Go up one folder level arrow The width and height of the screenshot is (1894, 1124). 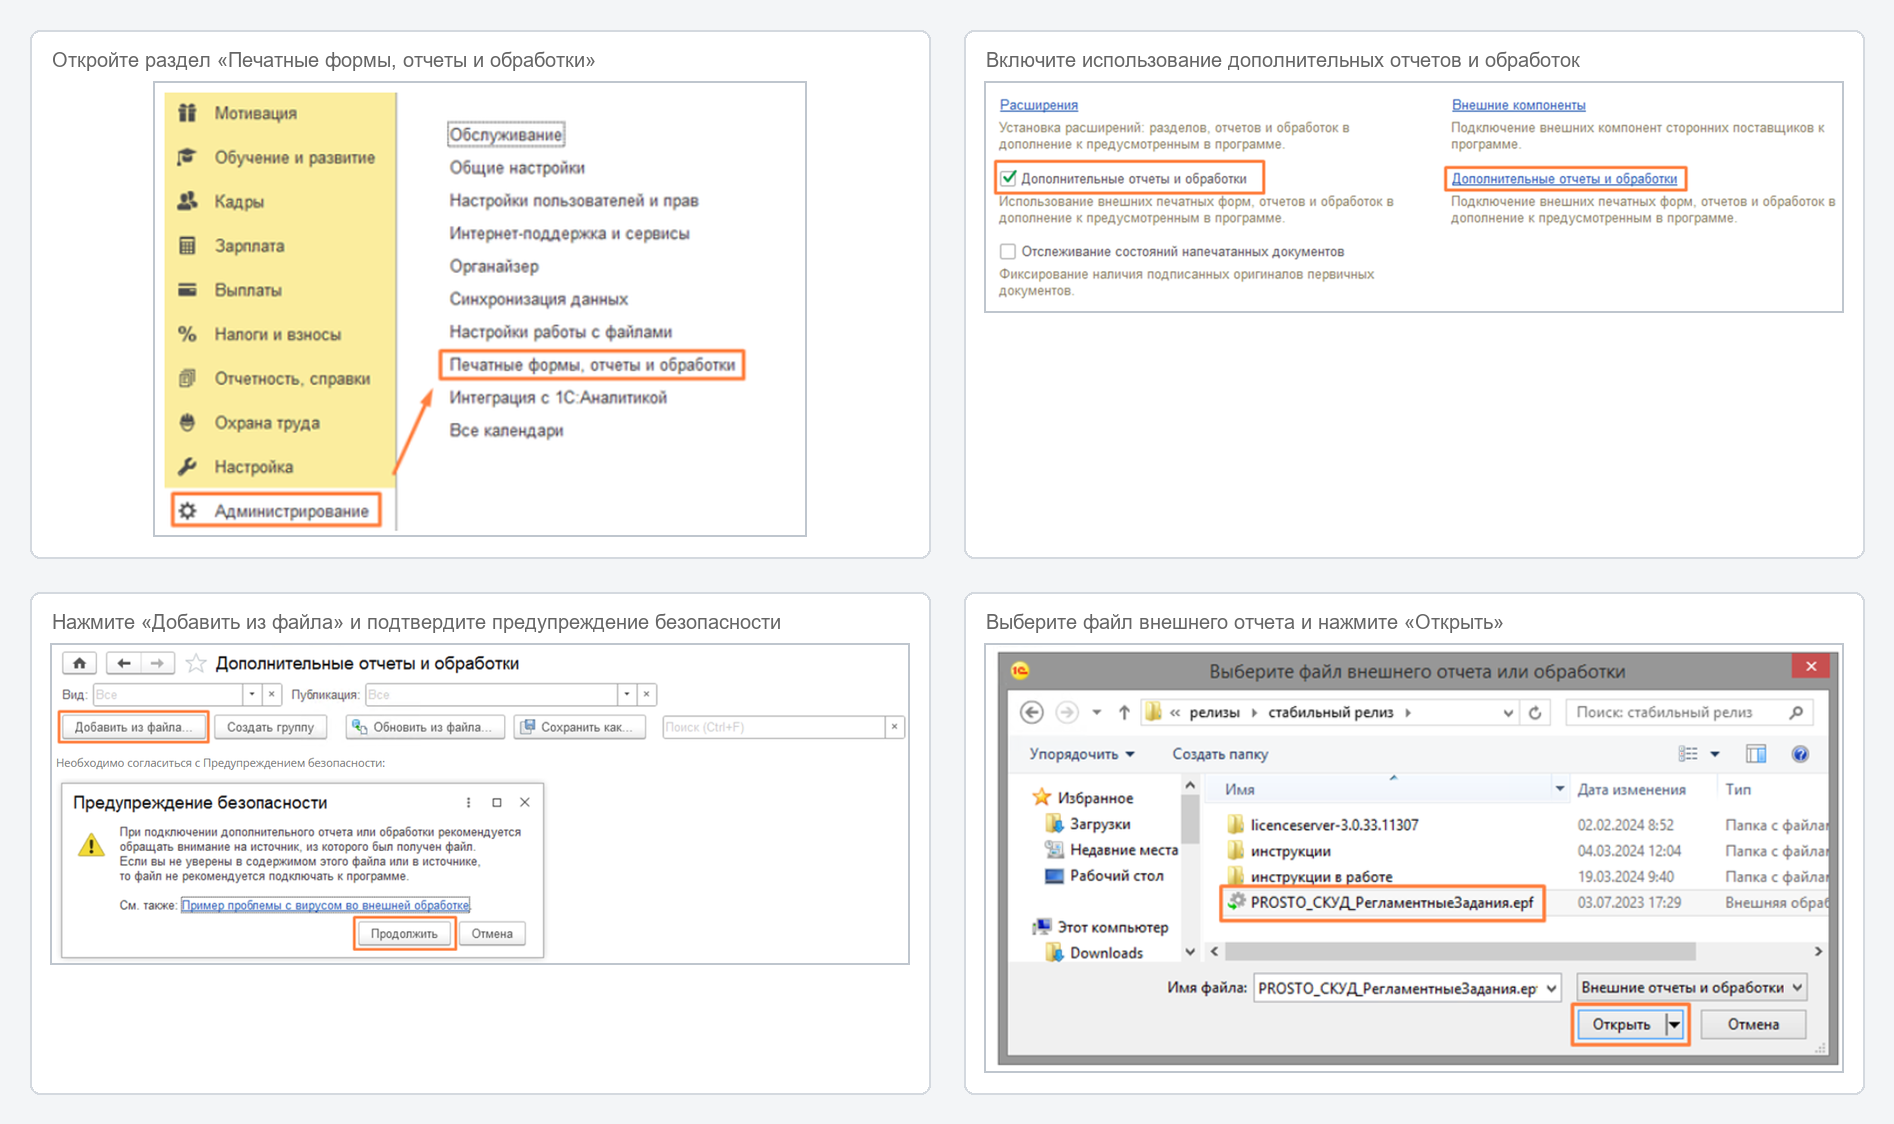(x=1124, y=713)
